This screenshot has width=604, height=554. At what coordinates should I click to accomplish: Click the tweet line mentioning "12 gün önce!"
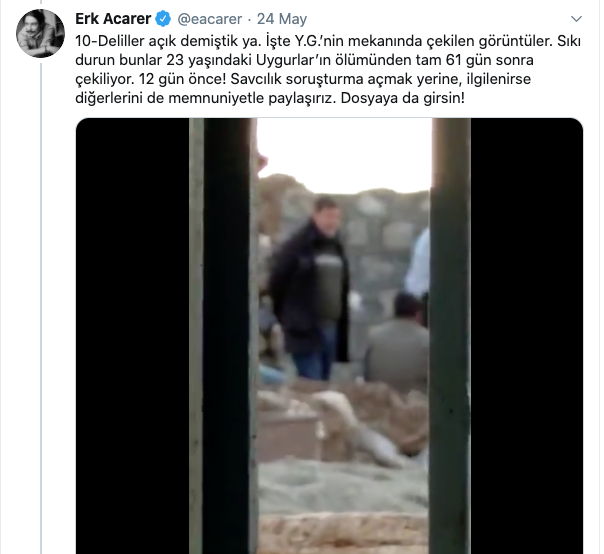click(303, 79)
